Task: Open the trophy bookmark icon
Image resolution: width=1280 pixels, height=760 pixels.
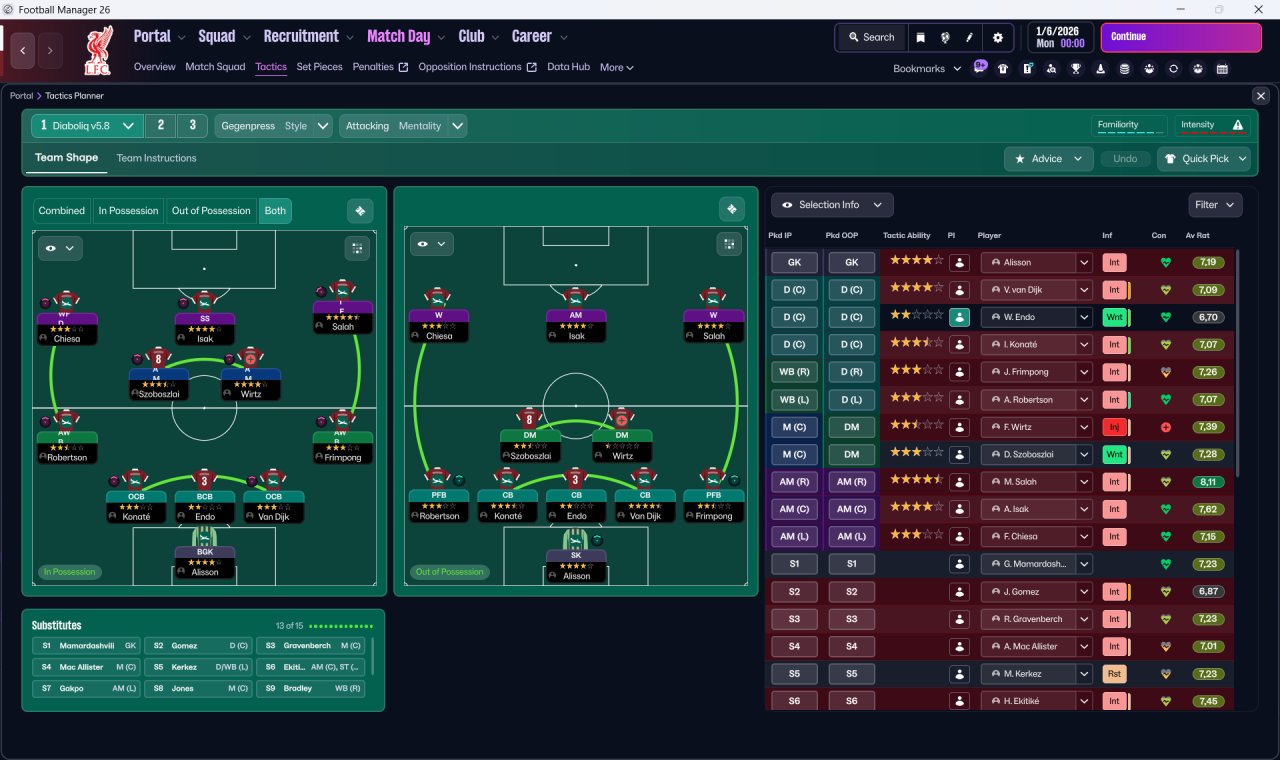Action: click(1076, 69)
